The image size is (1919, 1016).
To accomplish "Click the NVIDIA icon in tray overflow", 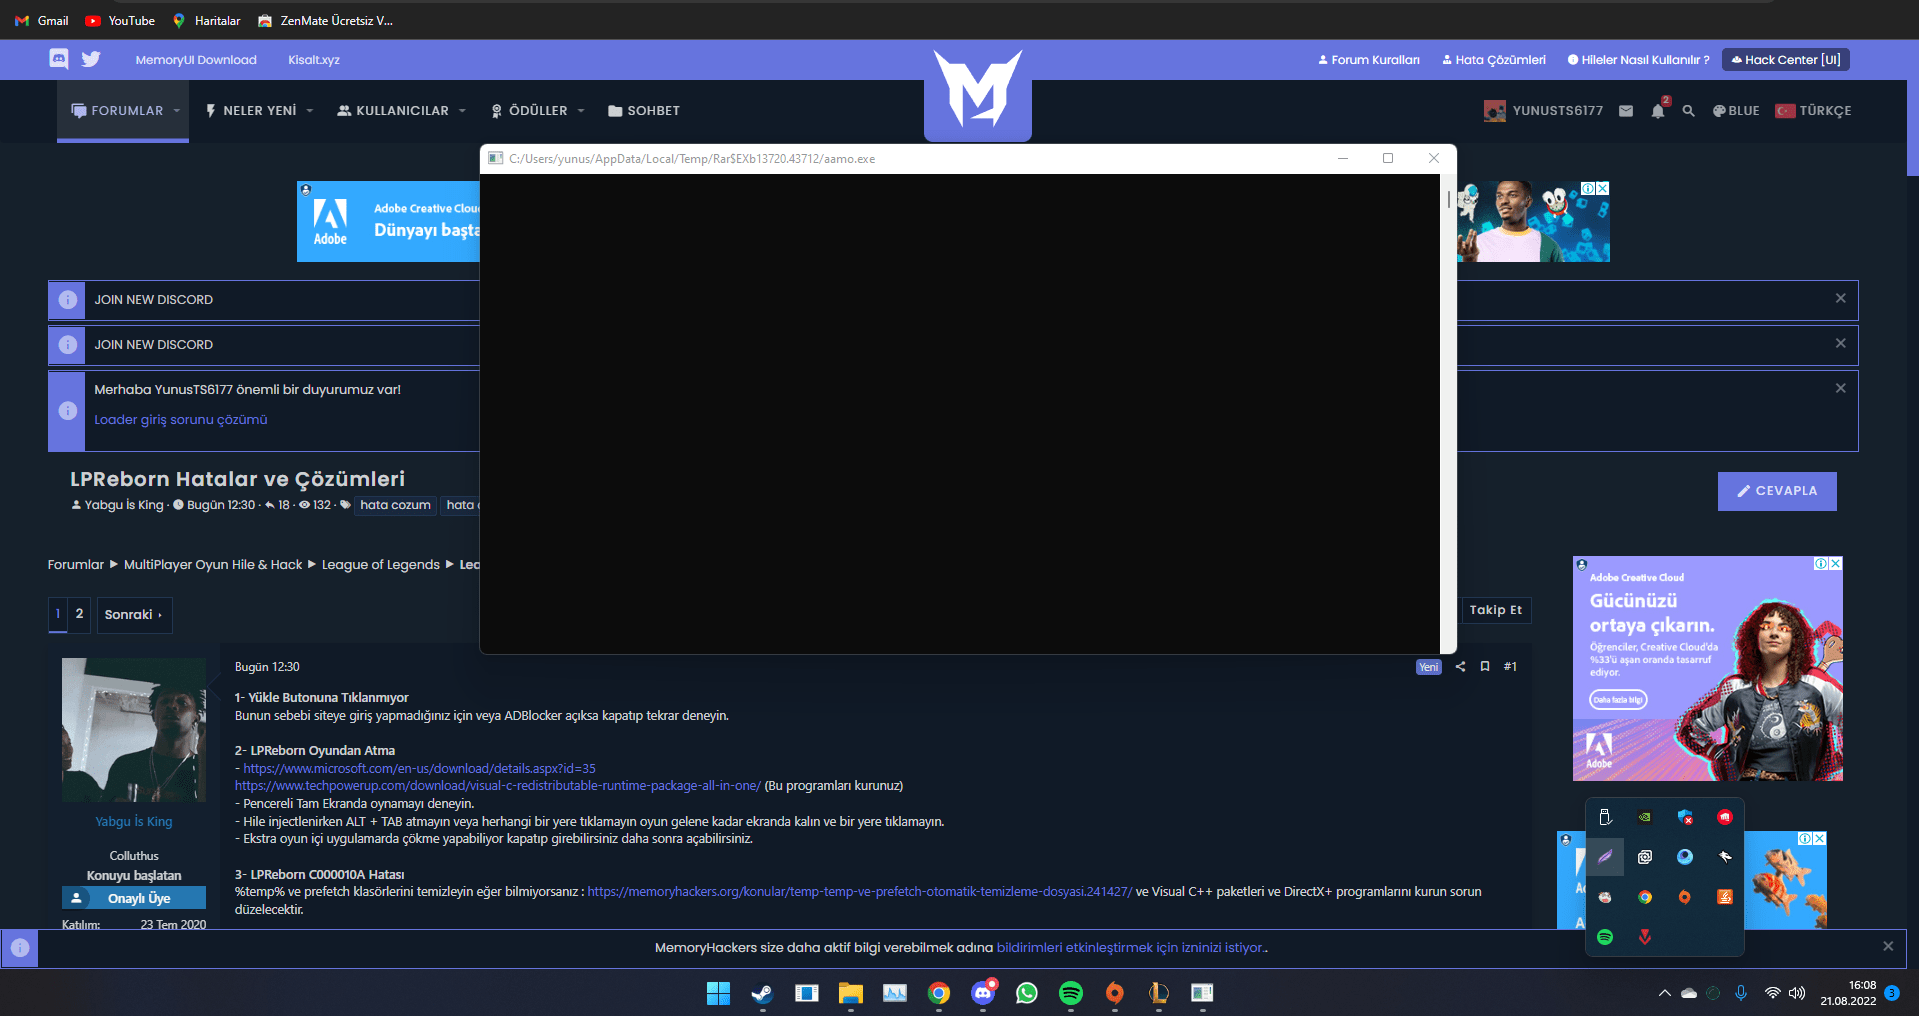I will click(1645, 817).
